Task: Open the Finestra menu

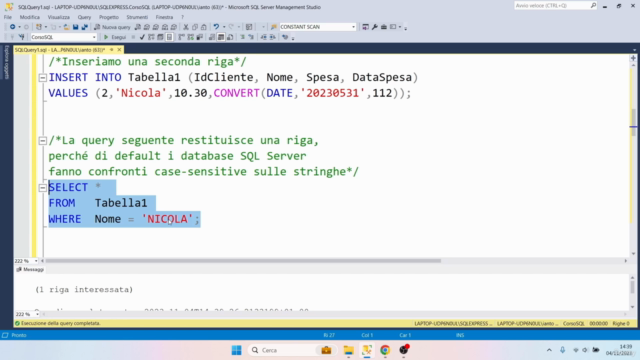Action: point(164,17)
